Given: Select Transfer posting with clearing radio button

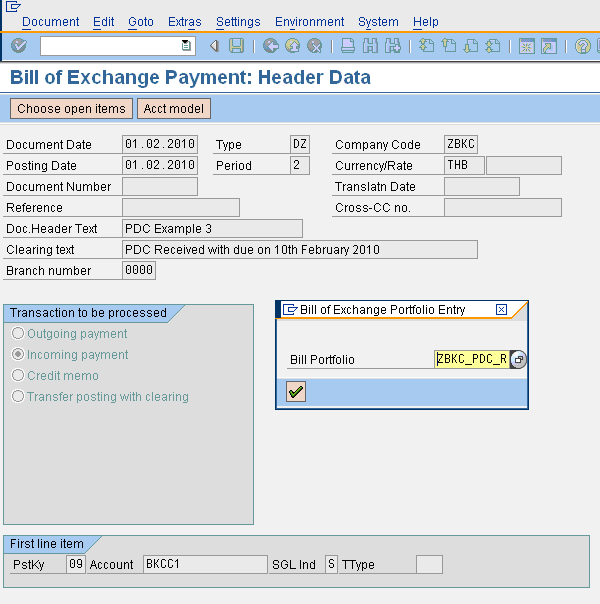Looking at the screenshot, I should 18,396.
